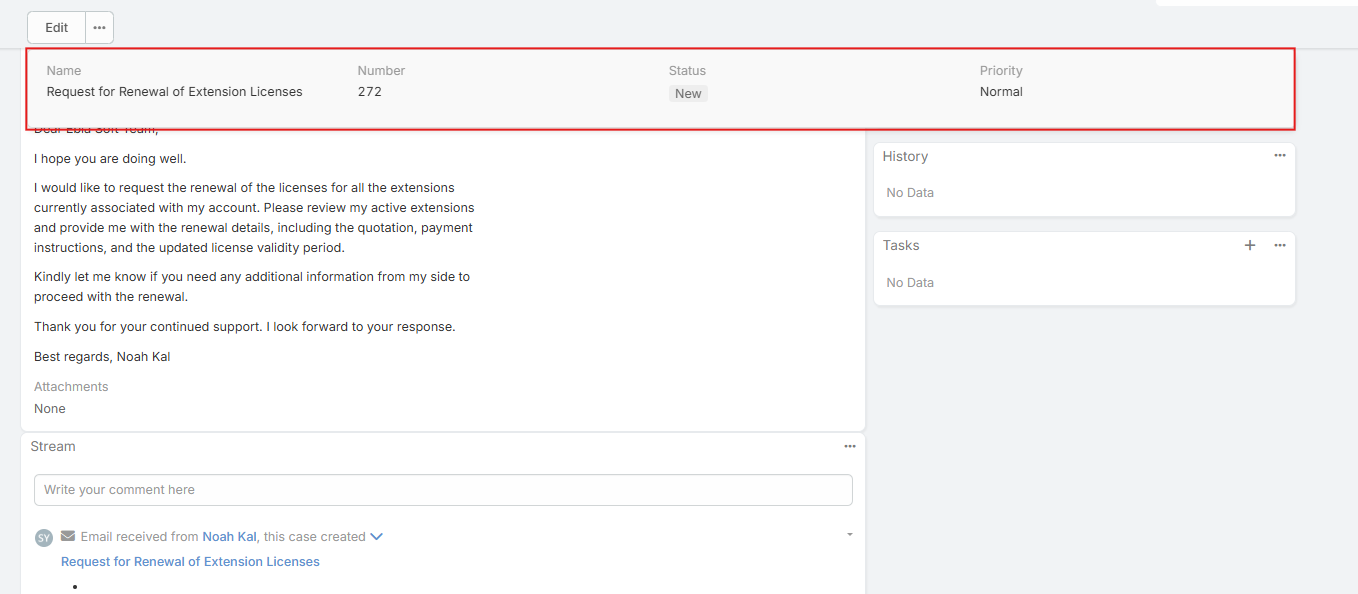The width and height of the screenshot is (1358, 594).
Task: Select the case Number 272
Action: [369, 92]
